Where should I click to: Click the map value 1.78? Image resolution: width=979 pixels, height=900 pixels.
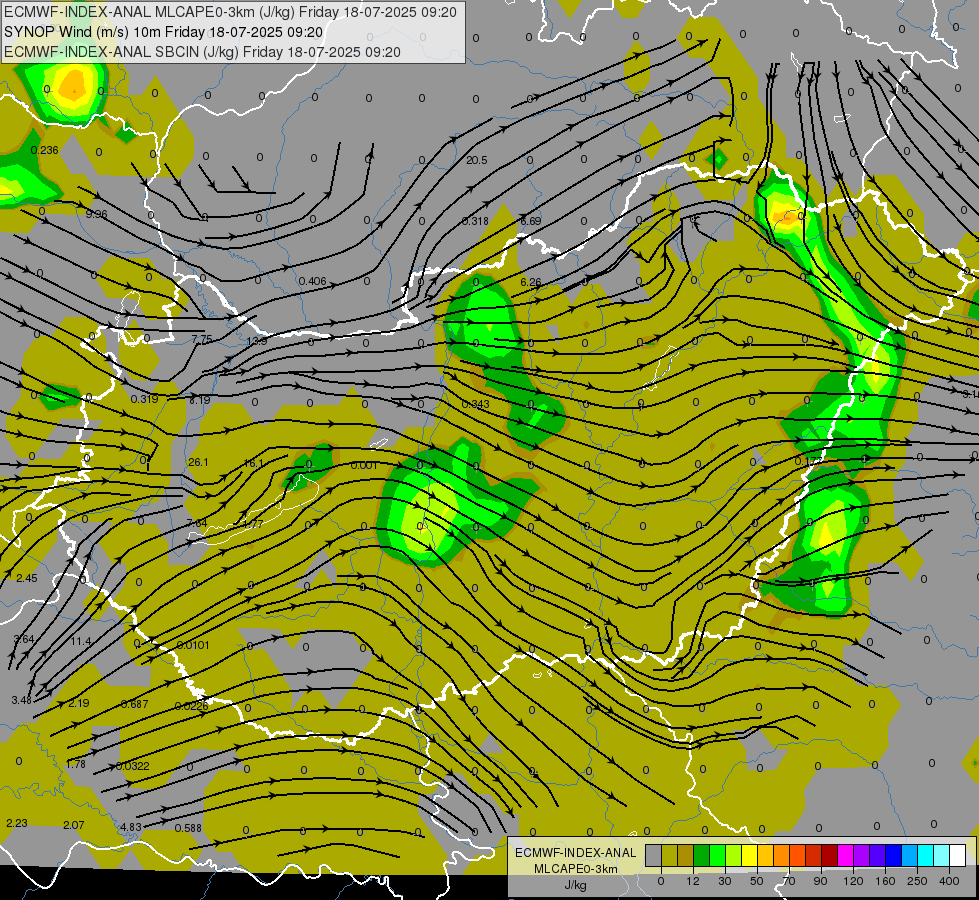pyautogui.click(x=76, y=764)
